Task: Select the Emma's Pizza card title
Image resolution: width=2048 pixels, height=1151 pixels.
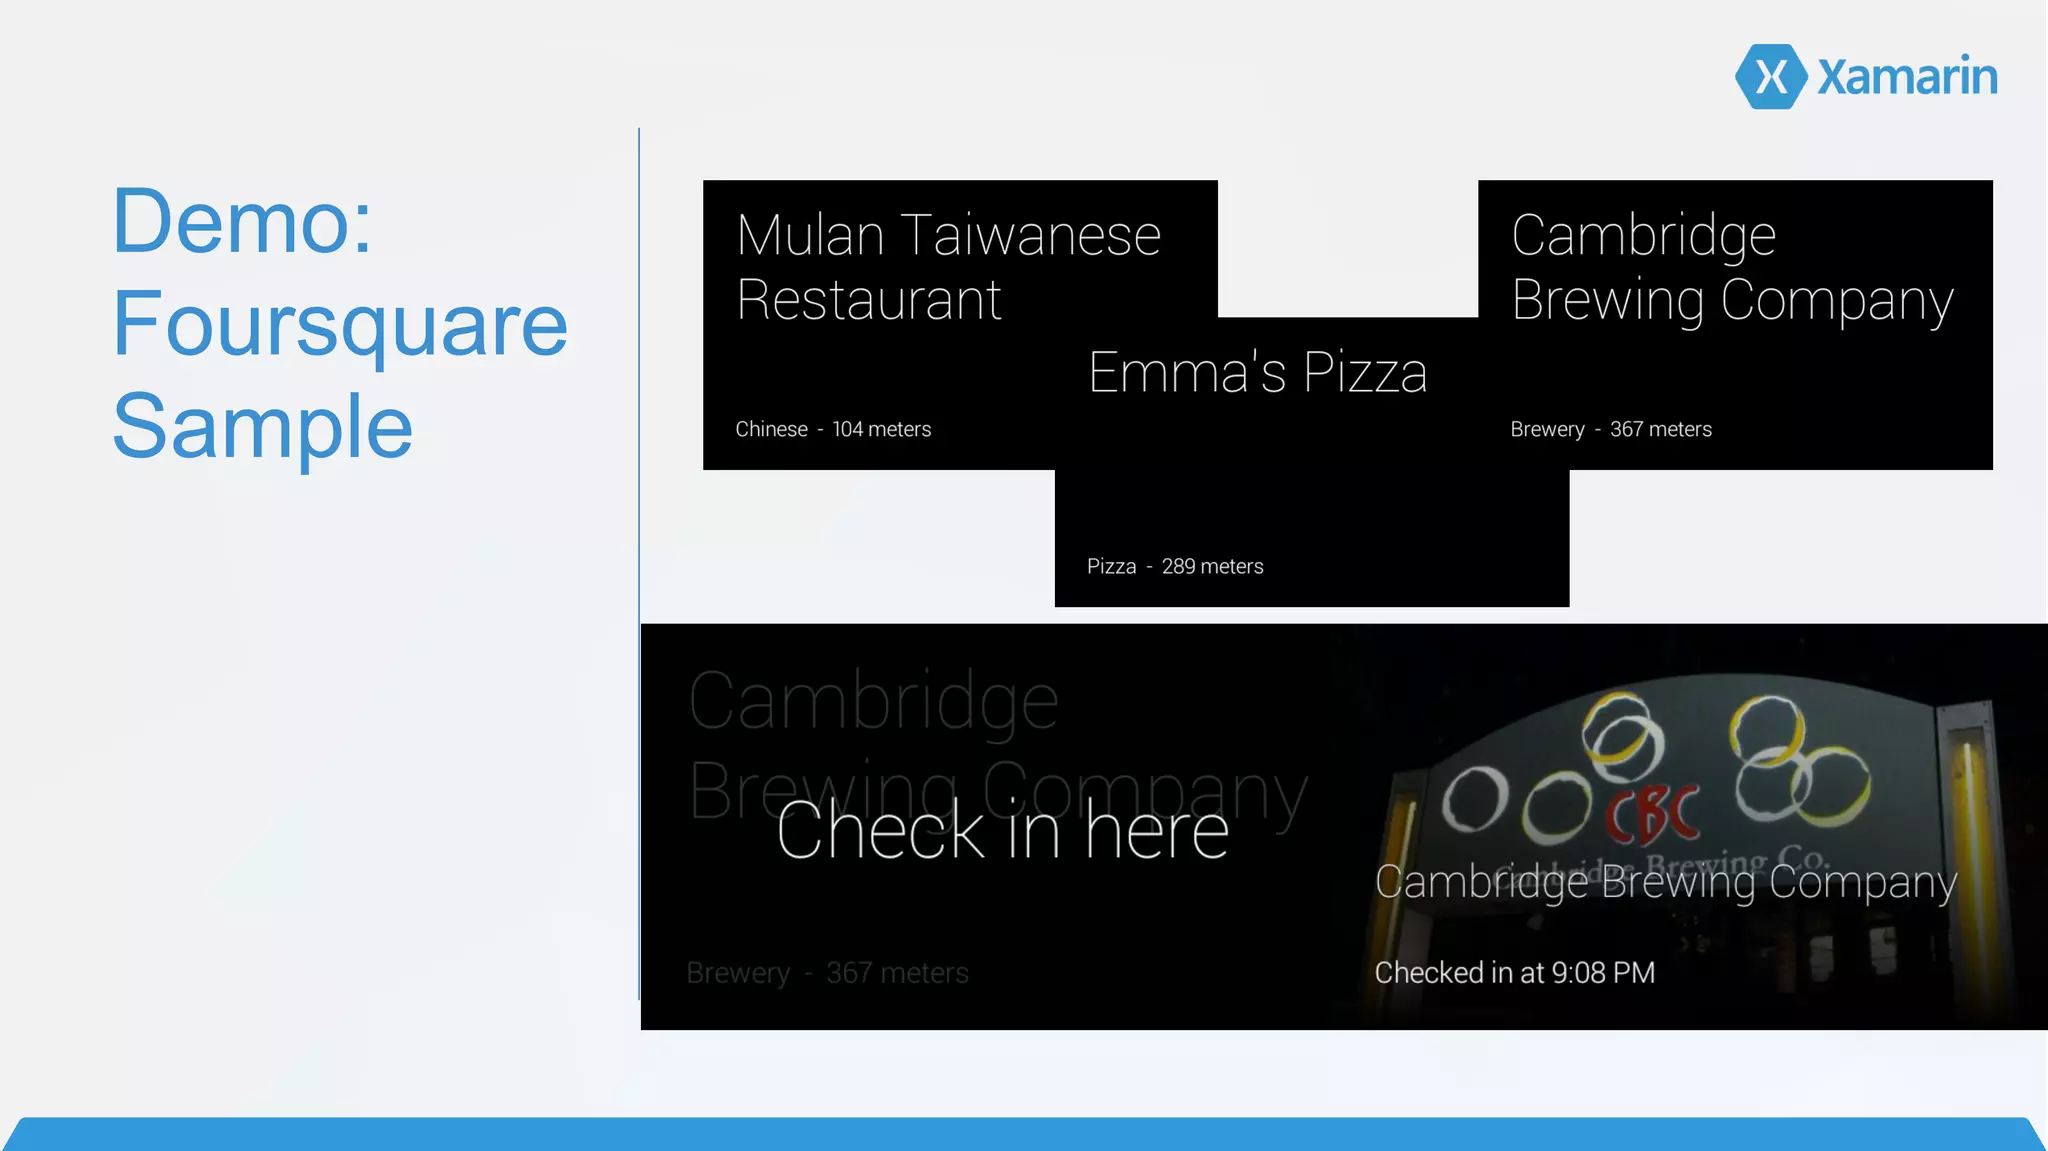Action: click(x=1257, y=372)
